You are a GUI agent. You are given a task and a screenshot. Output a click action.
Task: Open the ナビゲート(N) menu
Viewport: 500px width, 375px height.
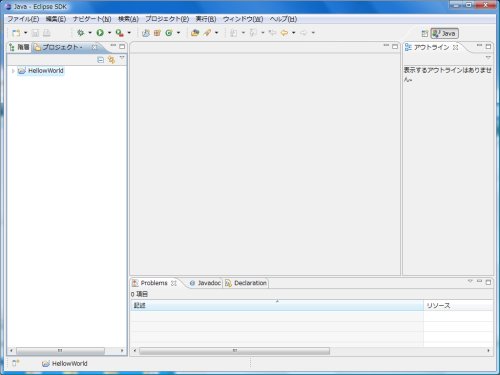click(92, 19)
